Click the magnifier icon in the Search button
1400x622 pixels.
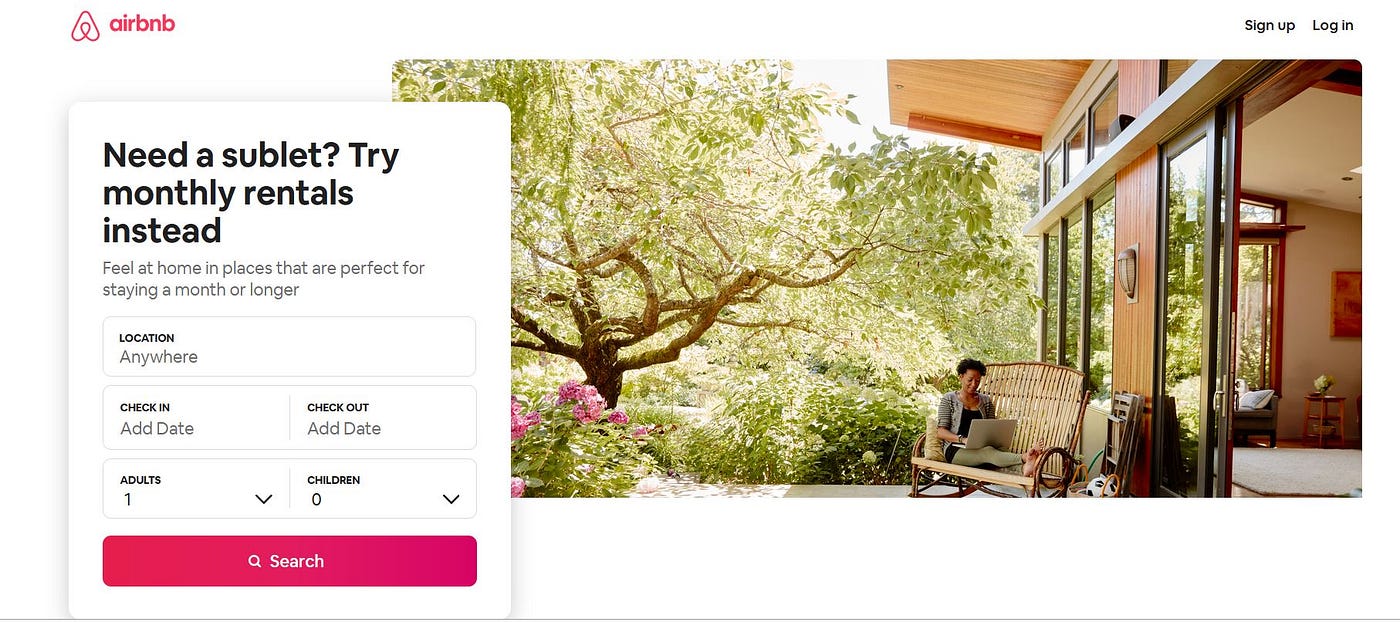pos(255,562)
